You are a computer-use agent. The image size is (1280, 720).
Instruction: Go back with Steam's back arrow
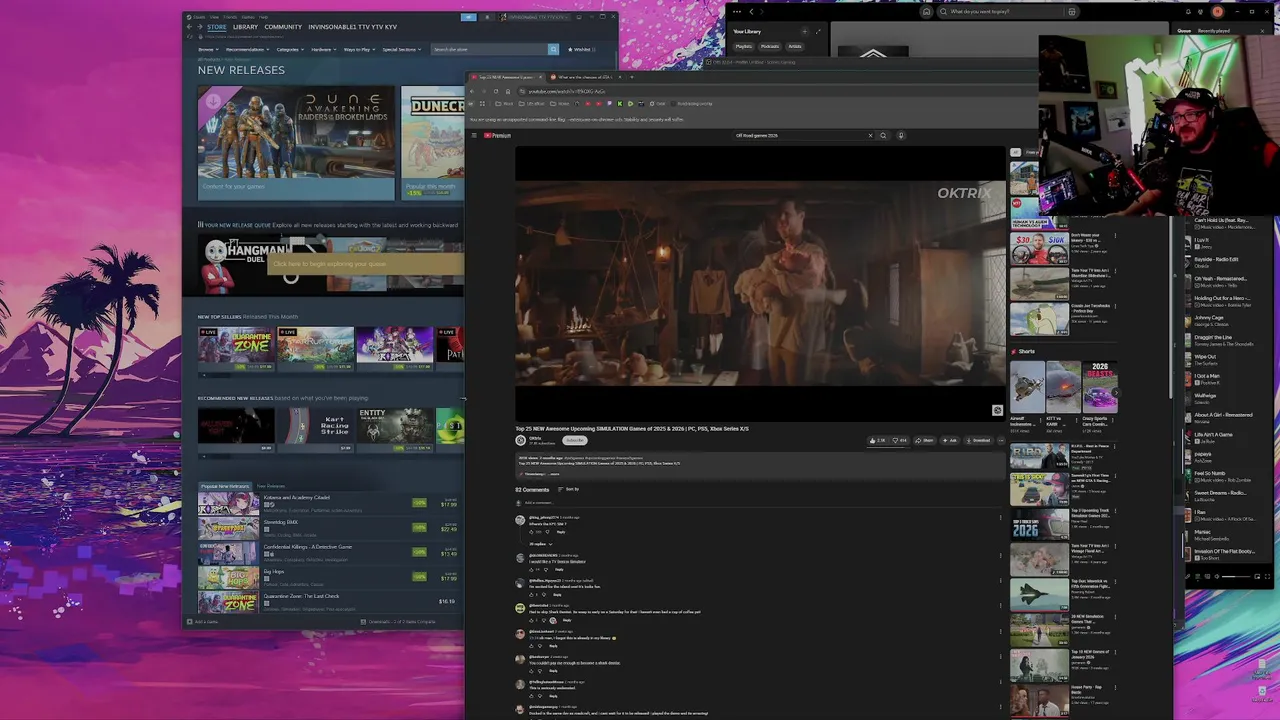[190, 27]
